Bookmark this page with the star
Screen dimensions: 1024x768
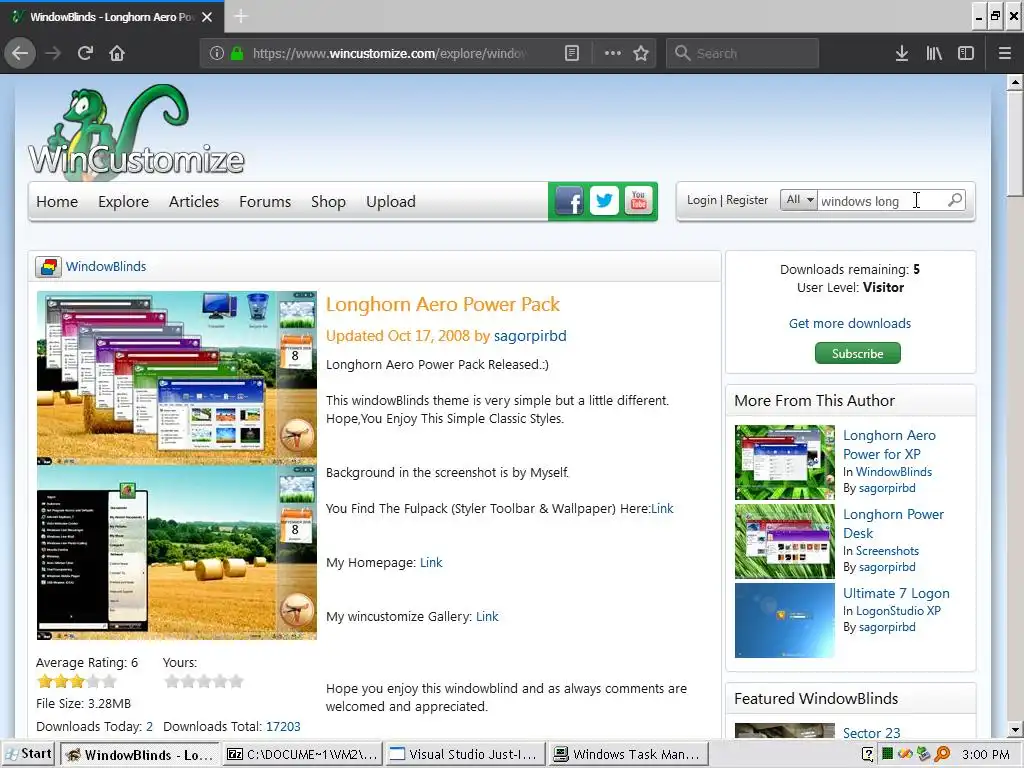[641, 53]
